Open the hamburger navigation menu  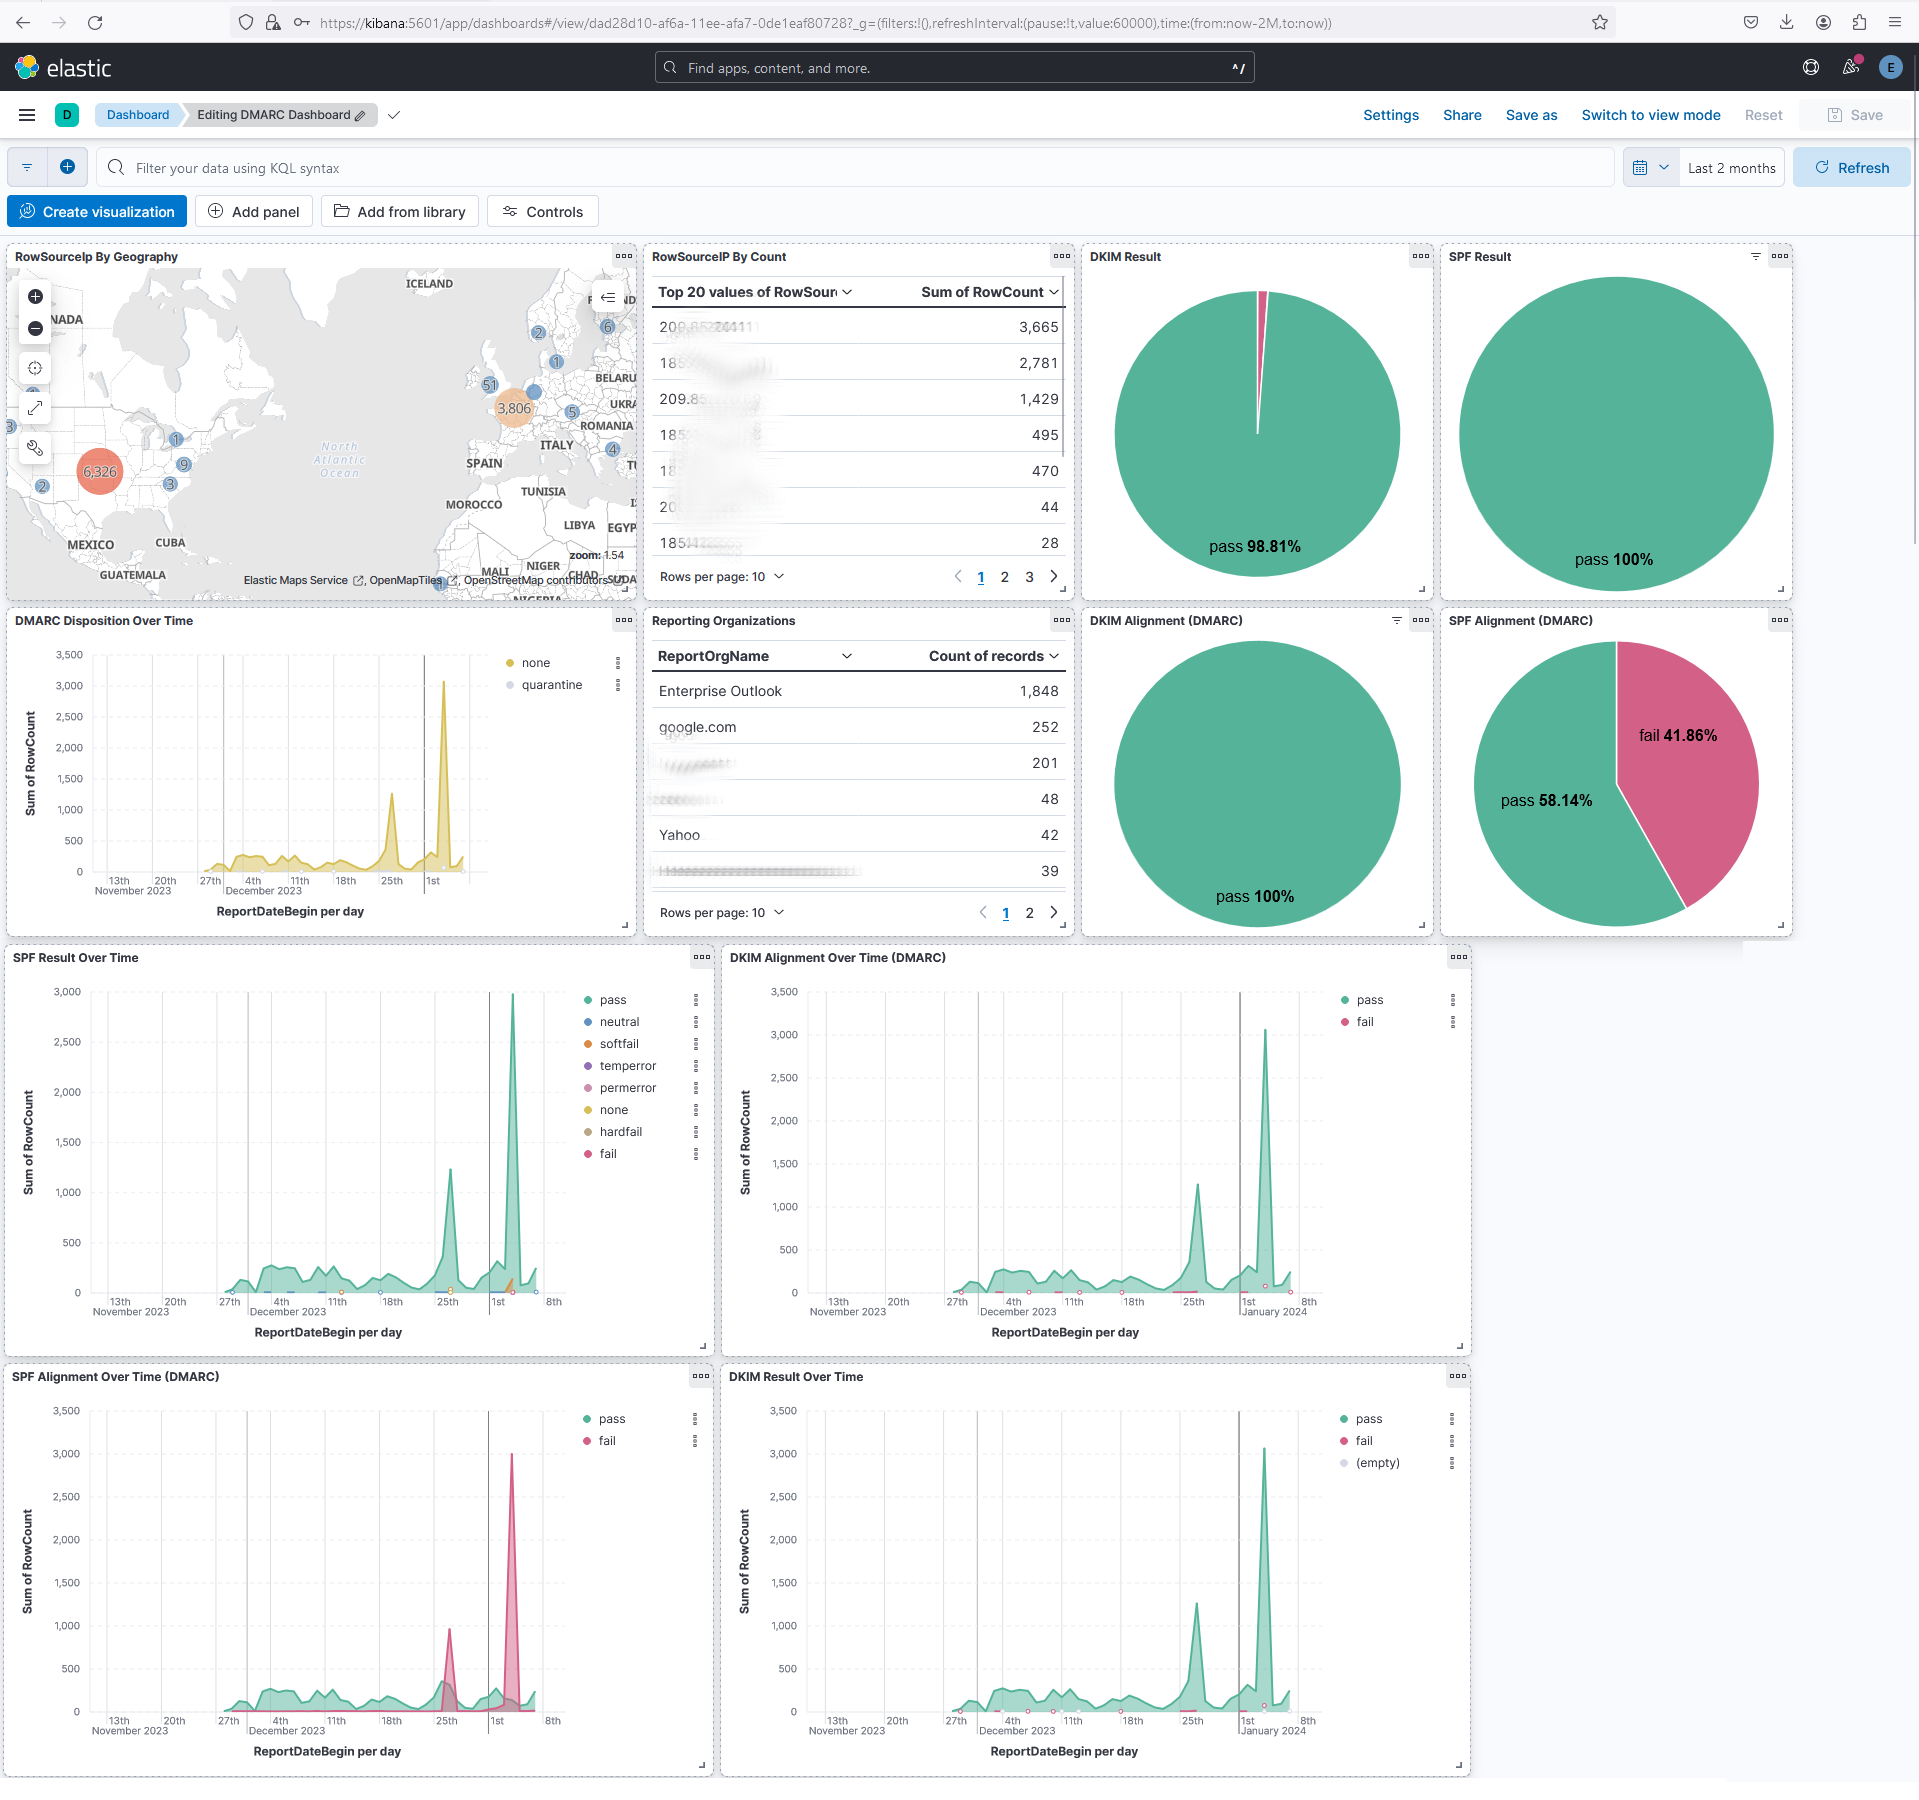pyautogui.click(x=27, y=115)
